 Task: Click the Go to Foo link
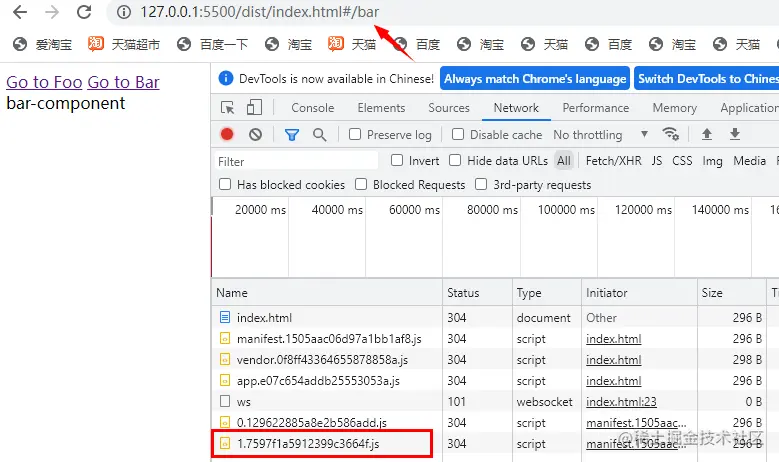[x=44, y=82]
